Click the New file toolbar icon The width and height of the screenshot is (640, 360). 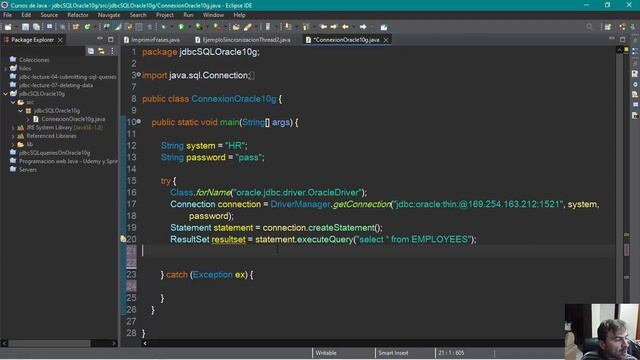click(8, 27)
